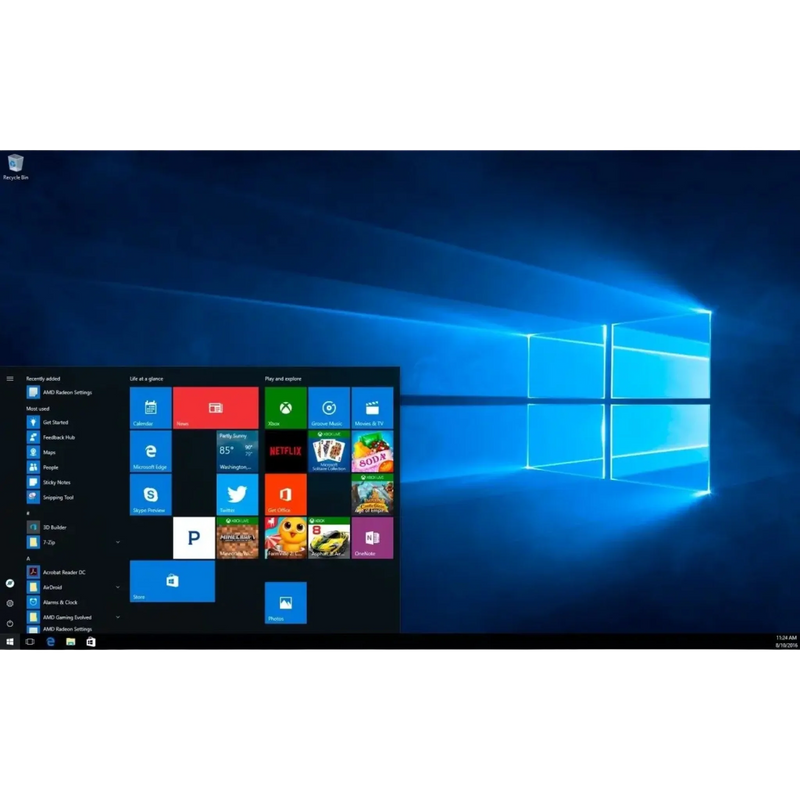The height and width of the screenshot is (800, 800).
Task: Open the Skype Preview tile
Action: click(150, 494)
